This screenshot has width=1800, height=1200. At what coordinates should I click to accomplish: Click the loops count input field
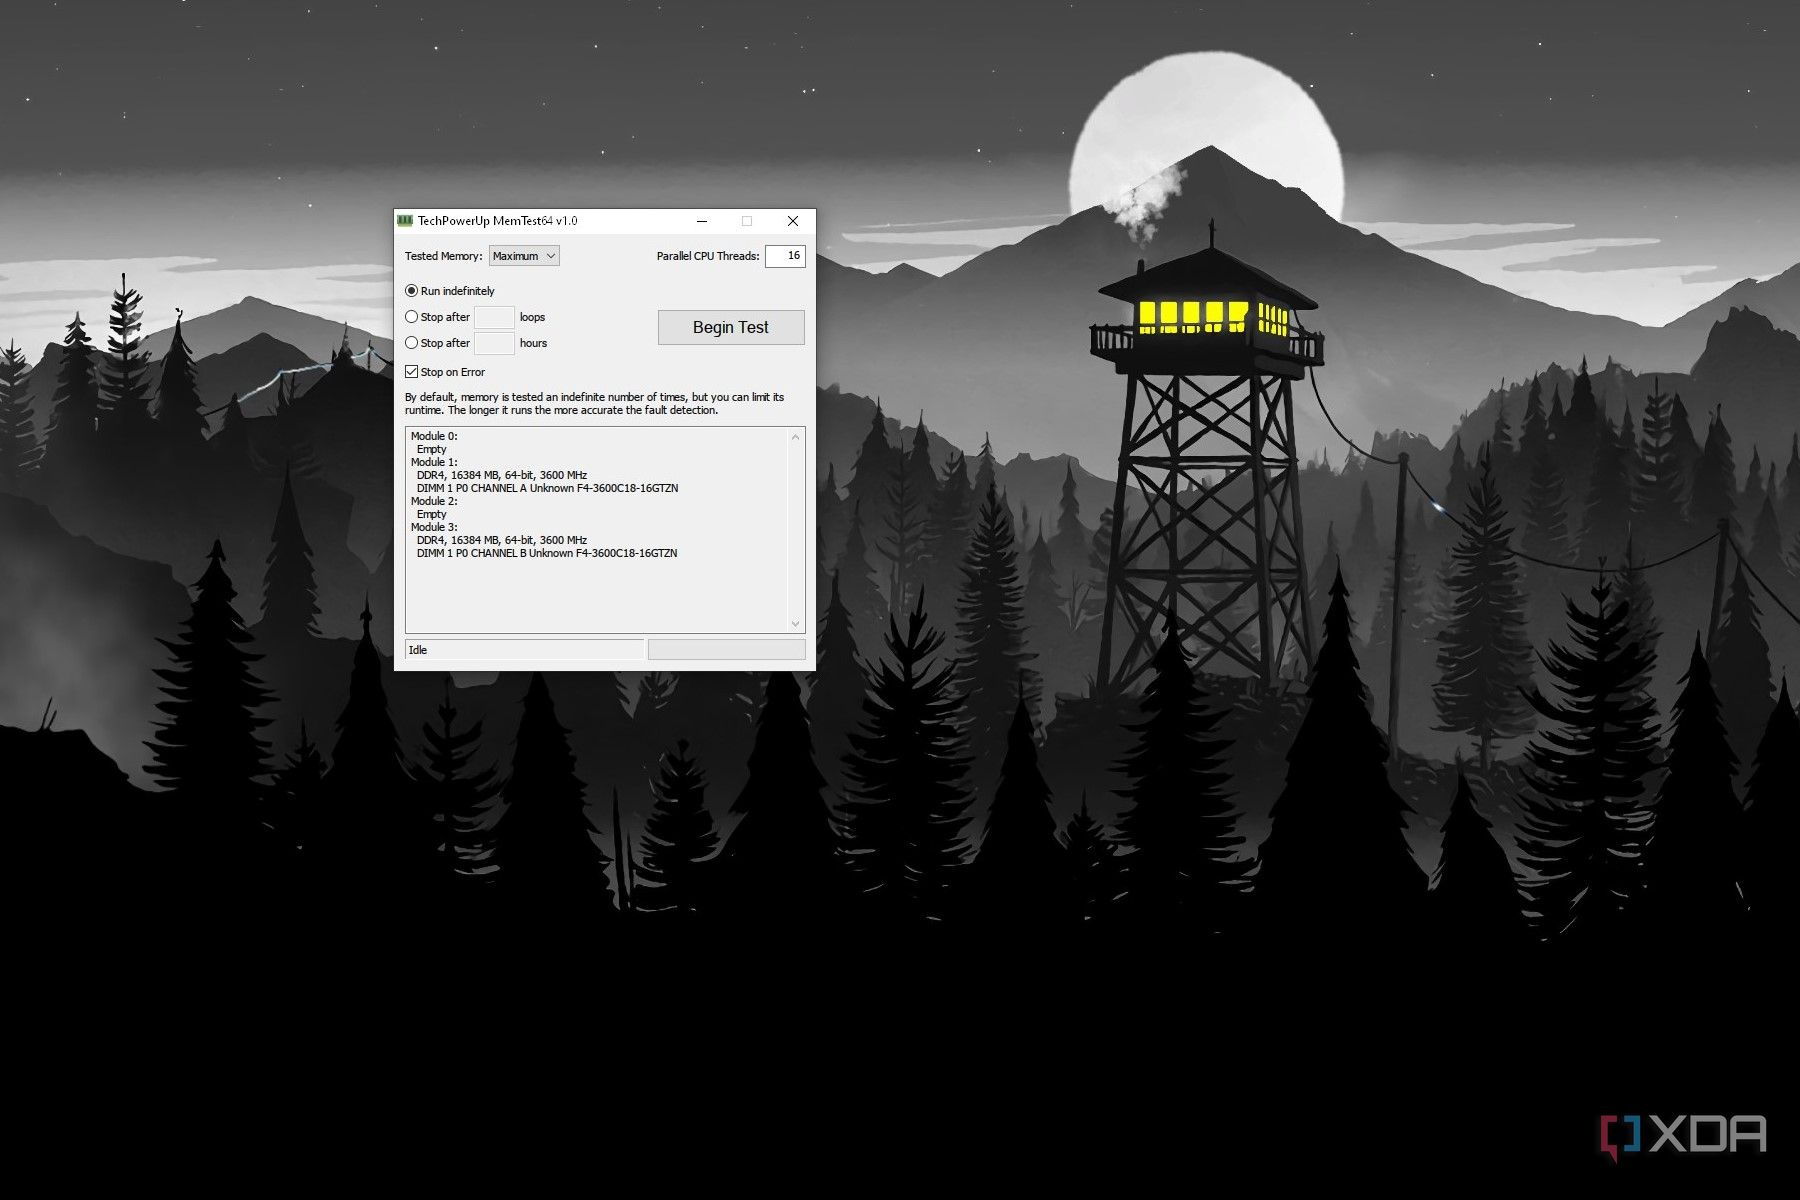494,317
